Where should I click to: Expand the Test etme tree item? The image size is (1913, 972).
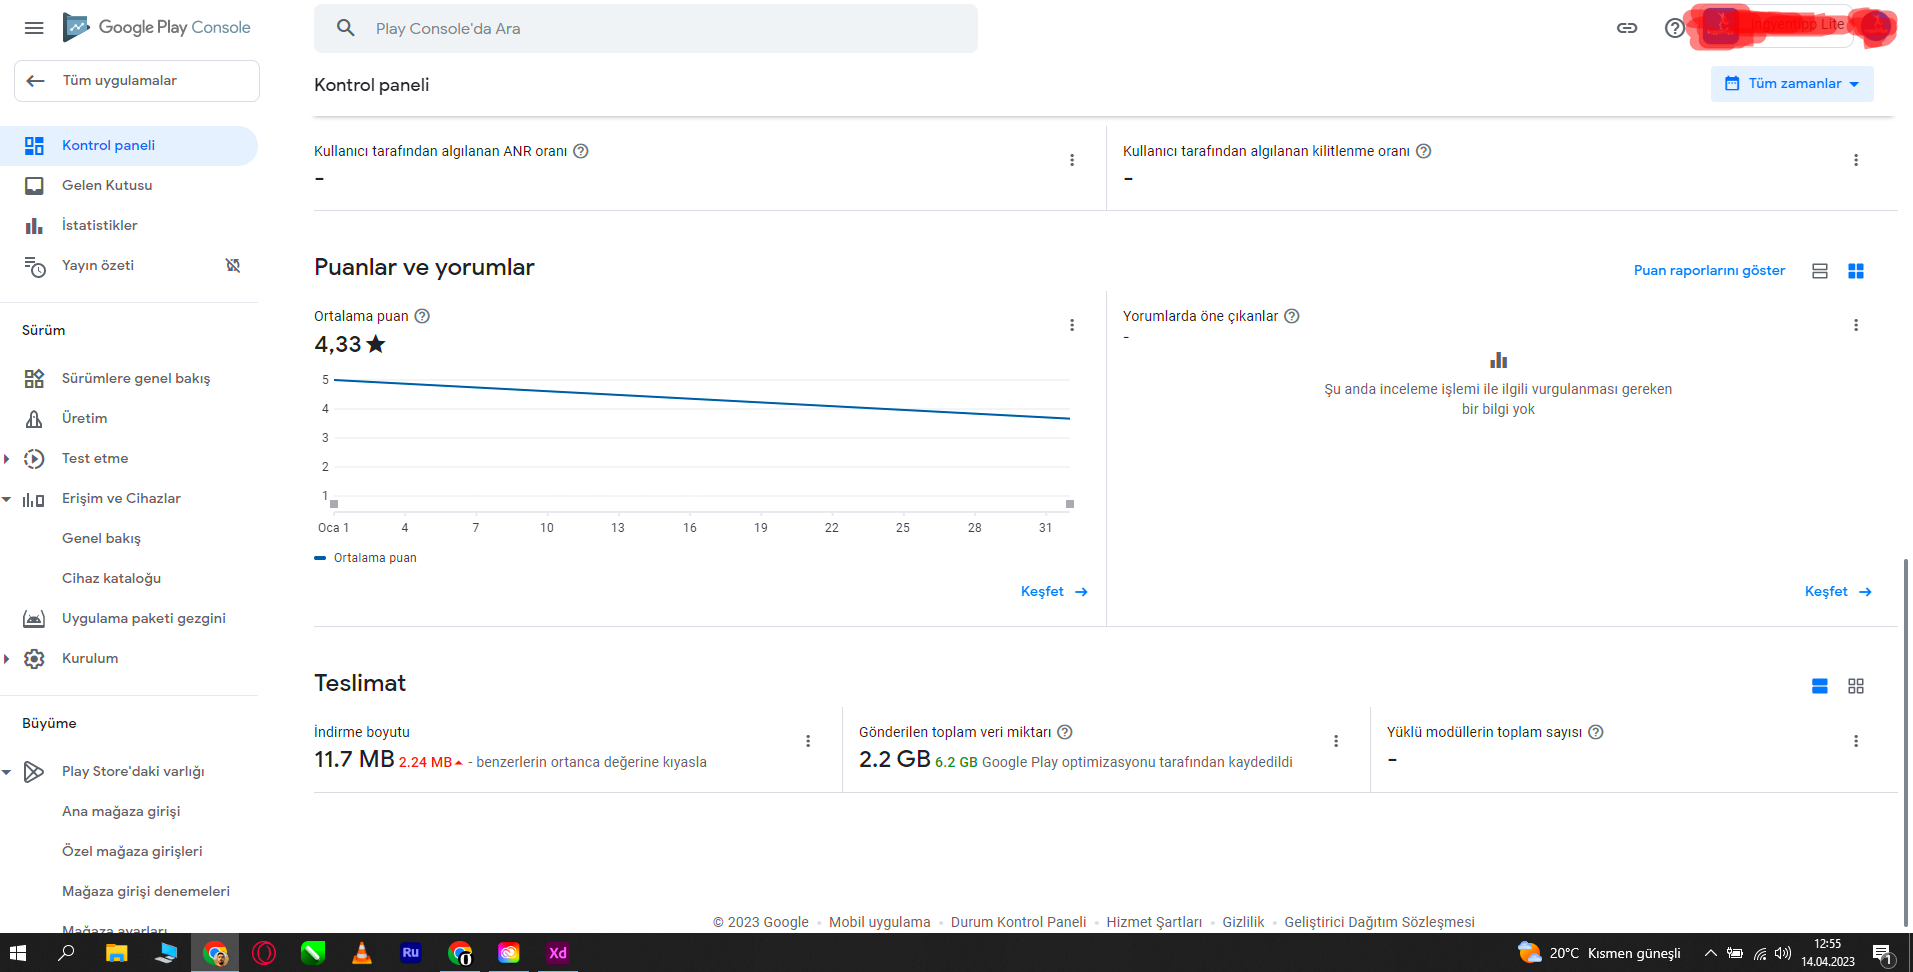[7, 459]
